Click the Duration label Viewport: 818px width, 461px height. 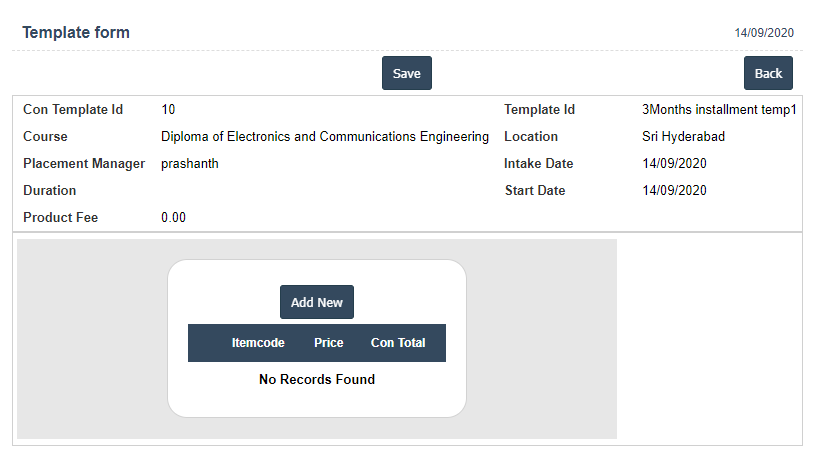[x=50, y=191]
